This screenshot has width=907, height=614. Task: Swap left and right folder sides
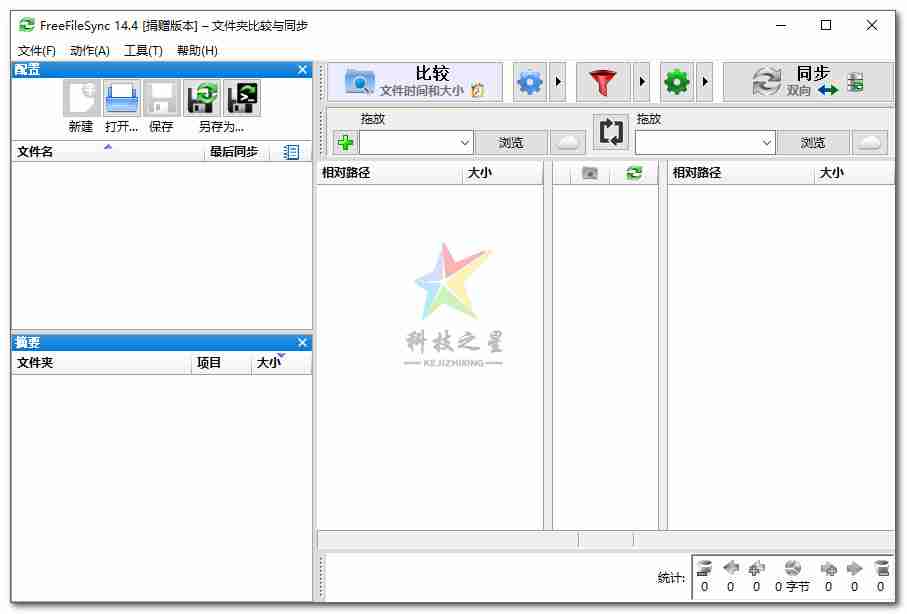pos(610,131)
